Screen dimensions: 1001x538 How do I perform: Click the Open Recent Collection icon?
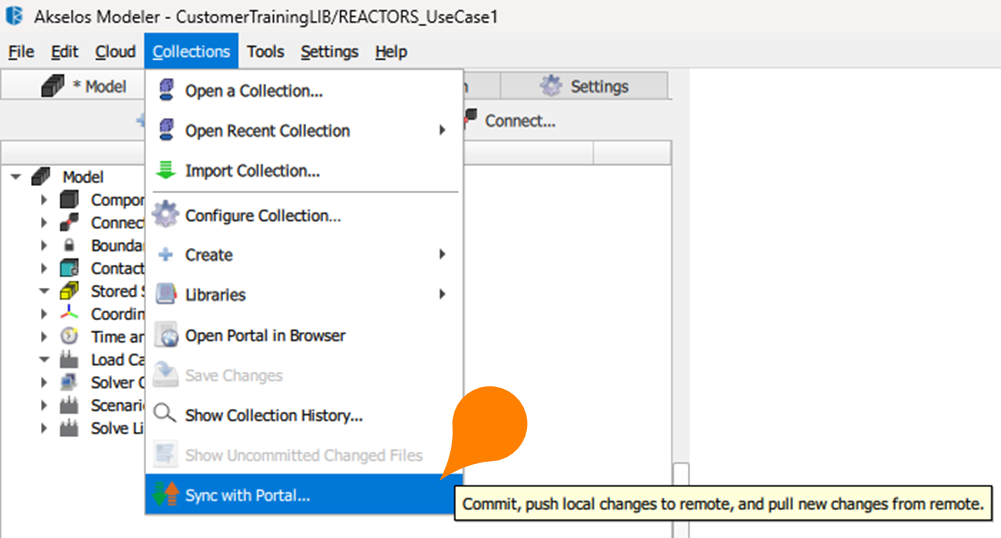pos(166,130)
